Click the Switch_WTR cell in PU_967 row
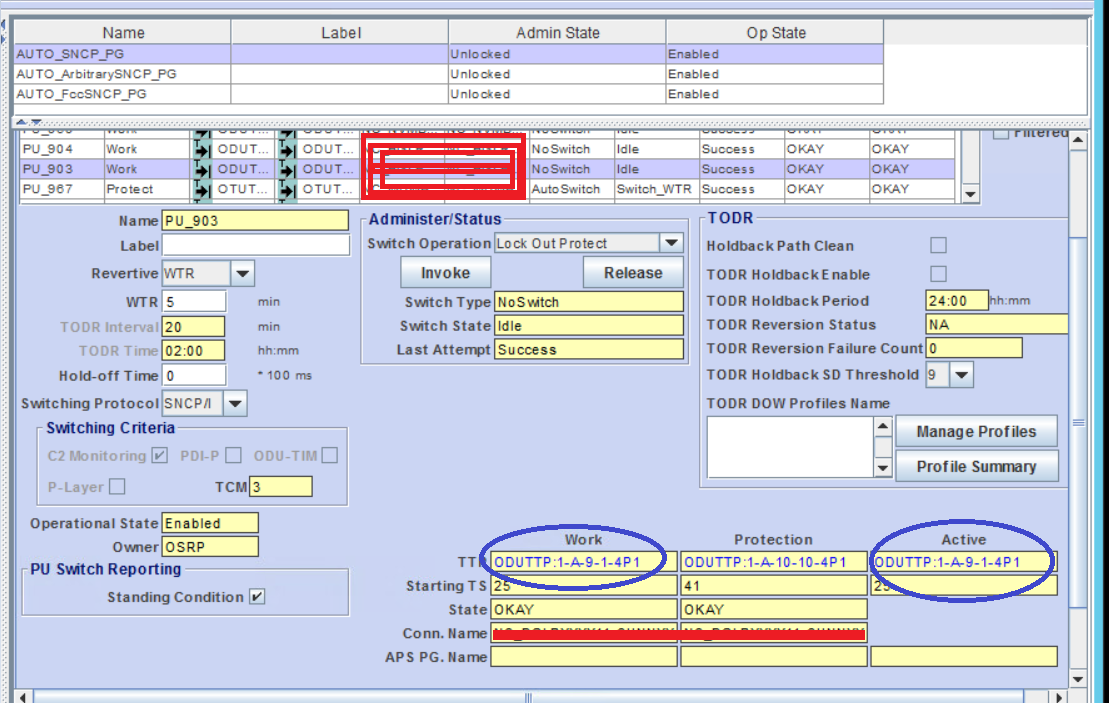The height and width of the screenshot is (703, 1109). click(x=656, y=189)
